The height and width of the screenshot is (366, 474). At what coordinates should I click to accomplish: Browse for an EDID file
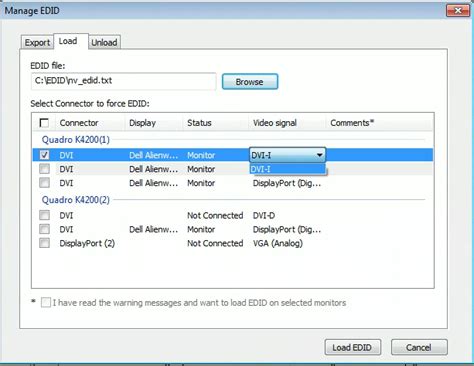tap(250, 82)
